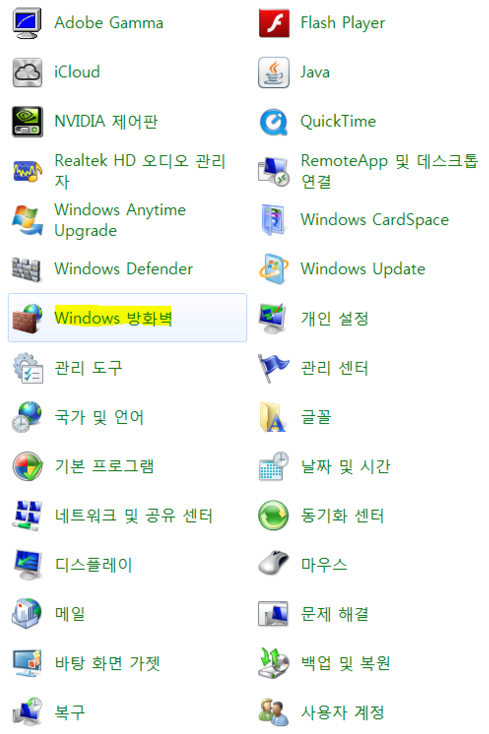Open the 국가 및 언어 link
Image resolution: width=489 pixels, height=734 pixels.
click(x=99, y=417)
